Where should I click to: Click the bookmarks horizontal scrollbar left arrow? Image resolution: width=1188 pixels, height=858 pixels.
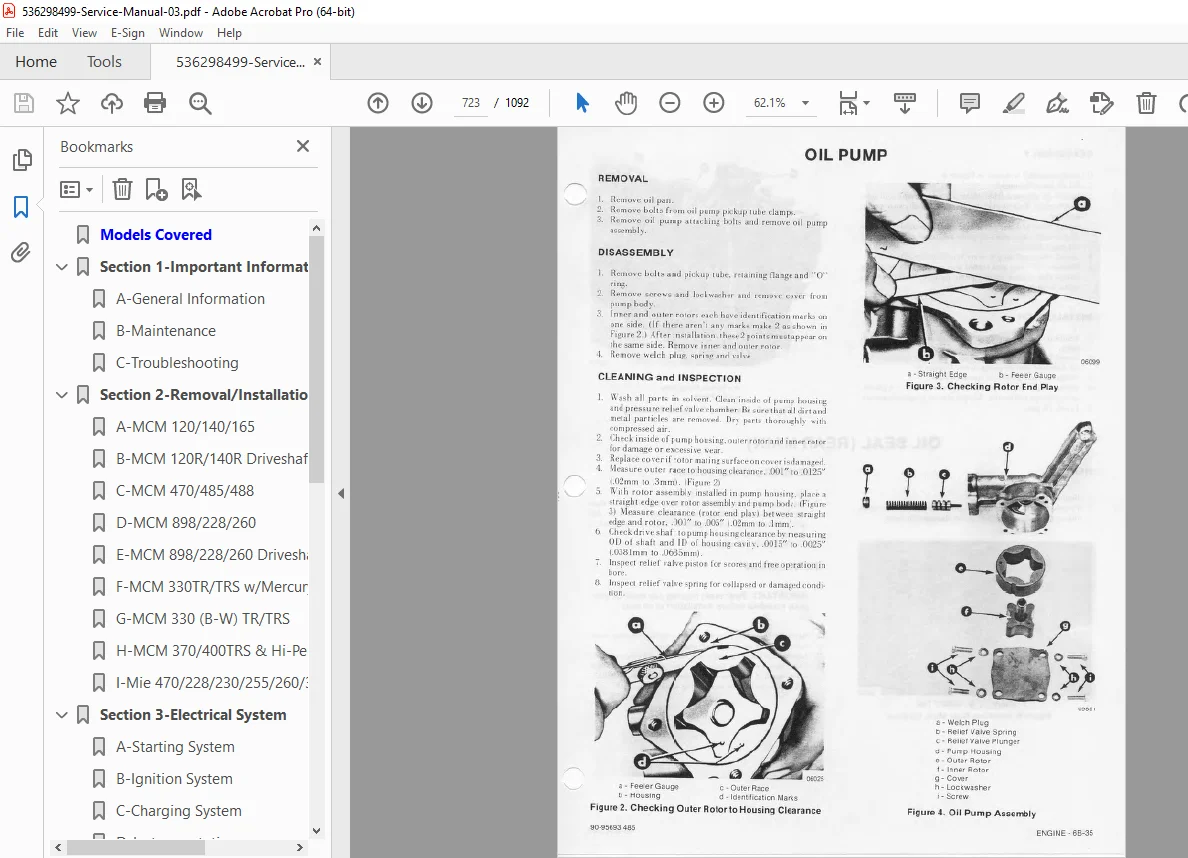coord(58,847)
